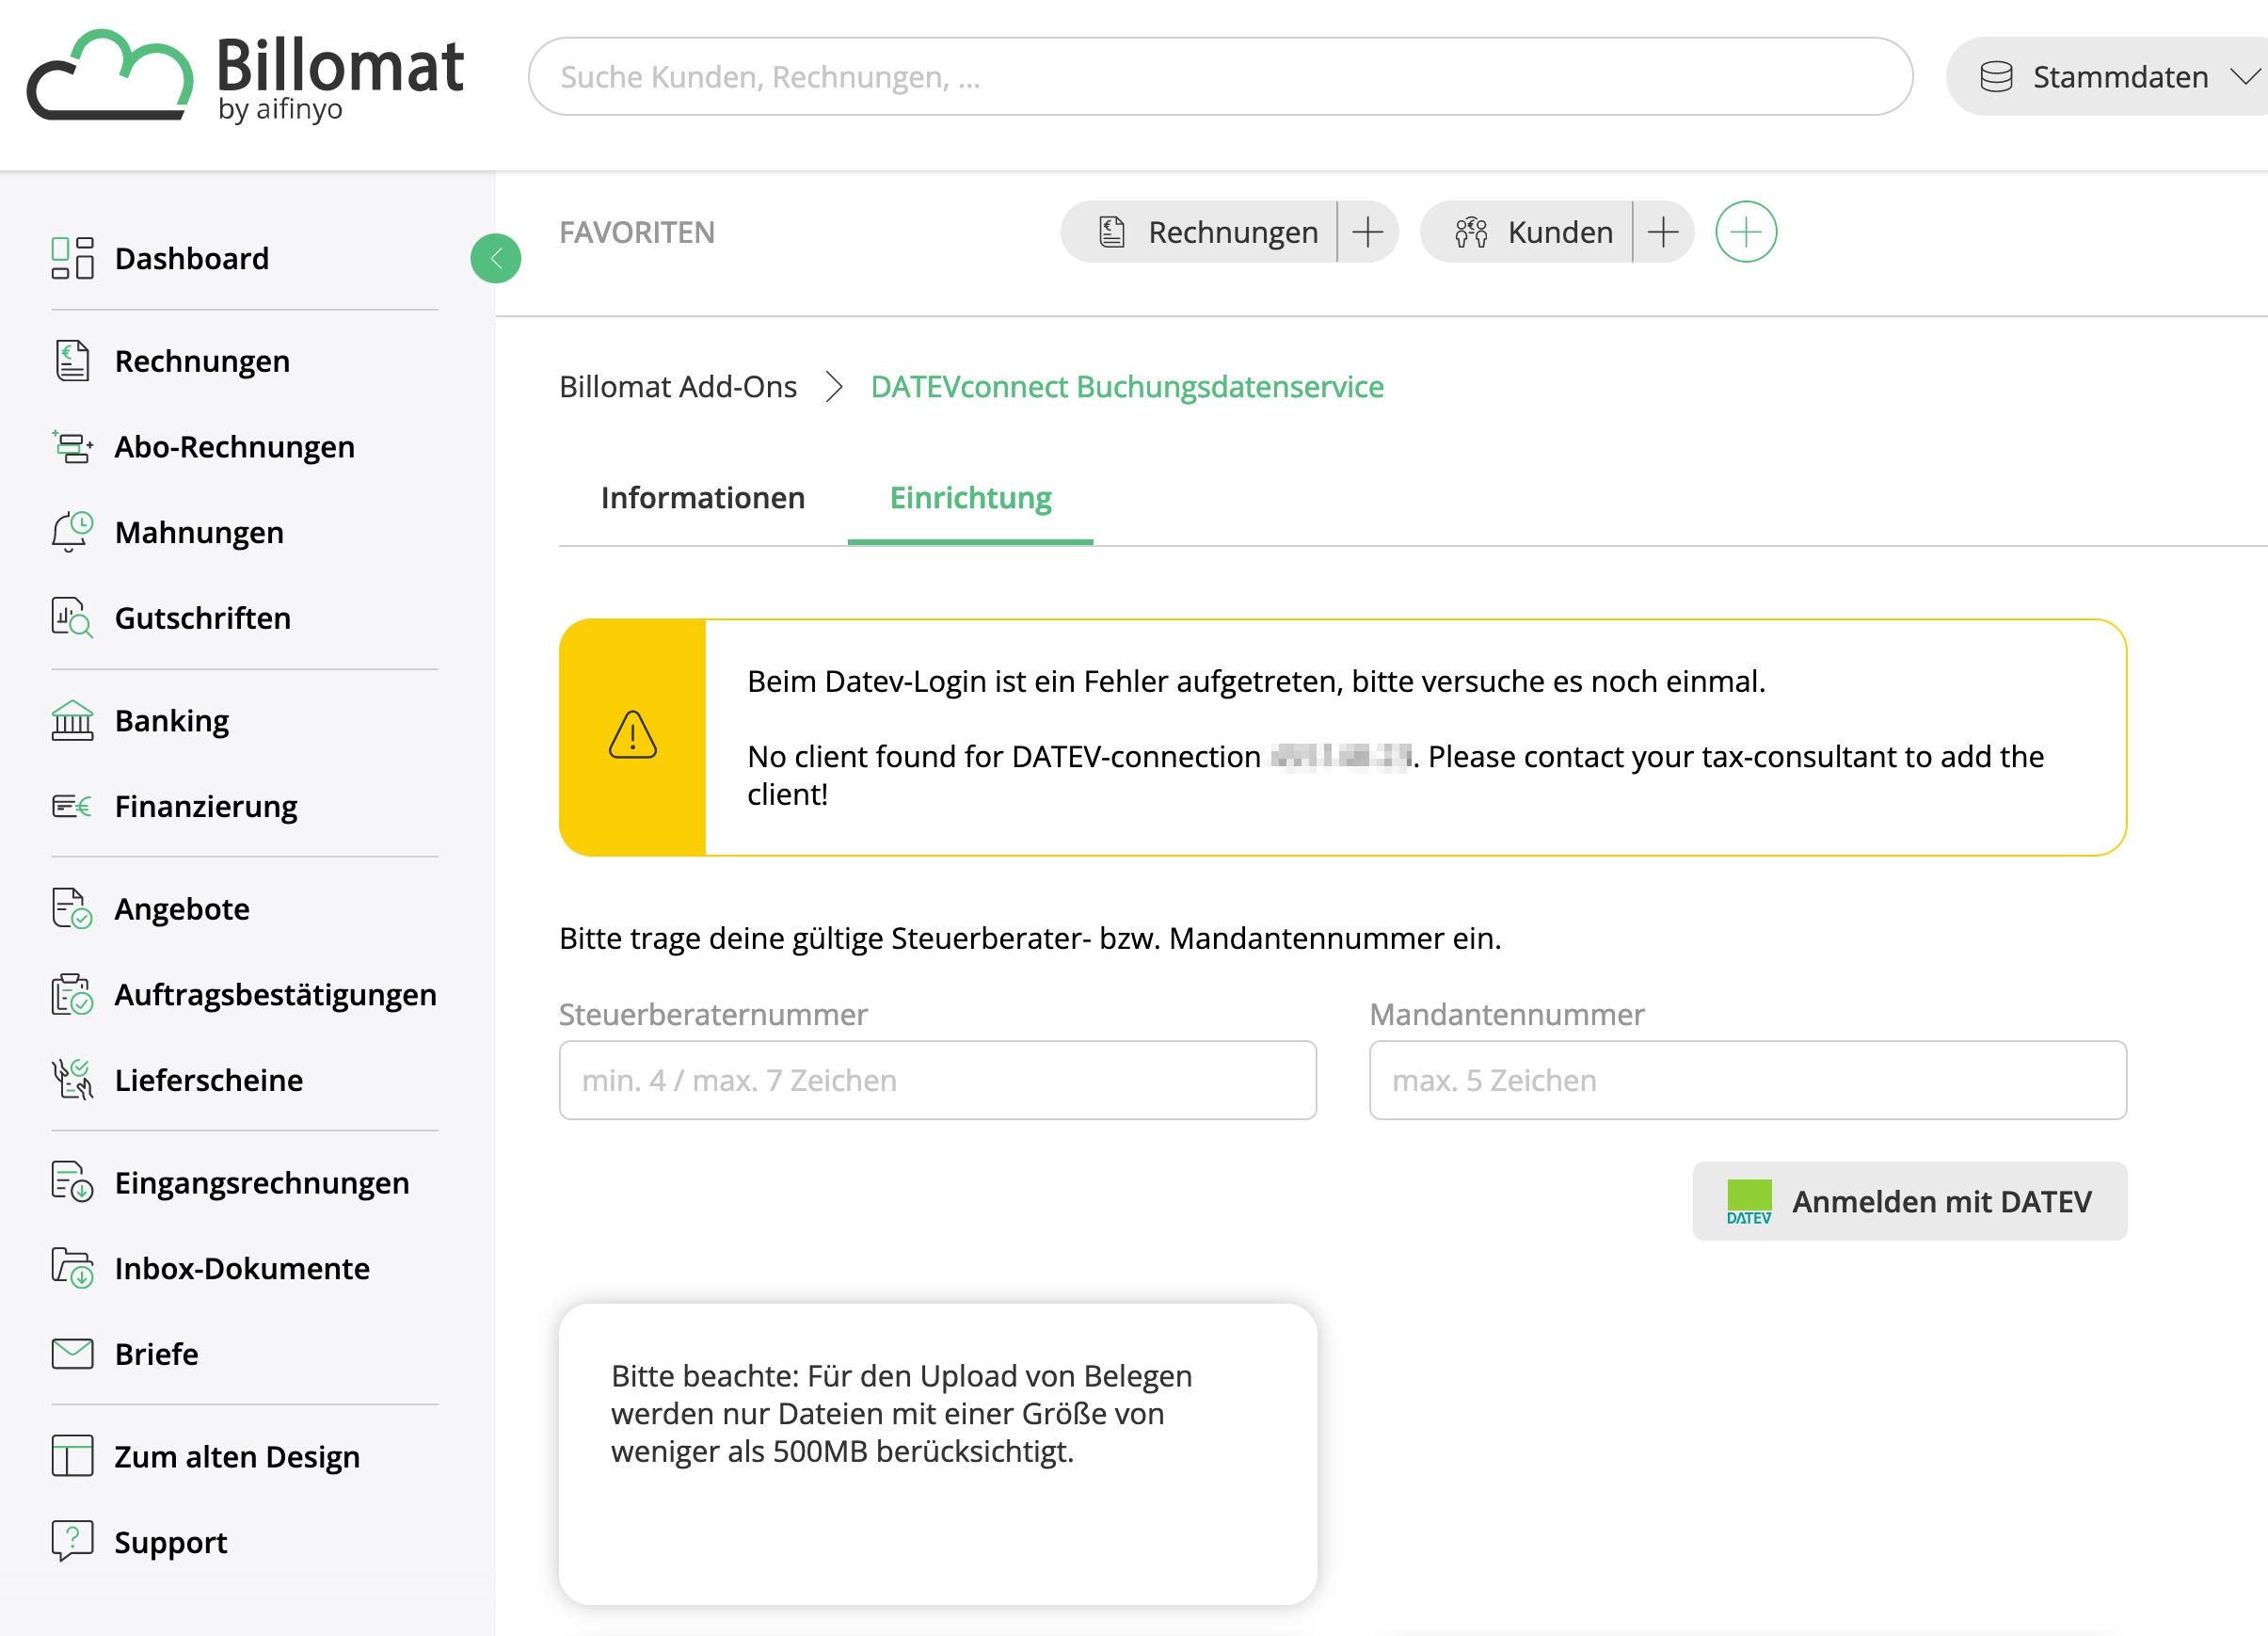Click the Rechnungen sidebar icon
The image size is (2268, 1636).
click(72, 361)
